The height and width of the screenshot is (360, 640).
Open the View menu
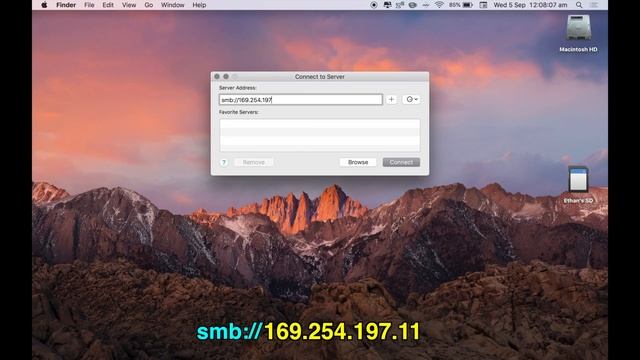(x=129, y=5)
